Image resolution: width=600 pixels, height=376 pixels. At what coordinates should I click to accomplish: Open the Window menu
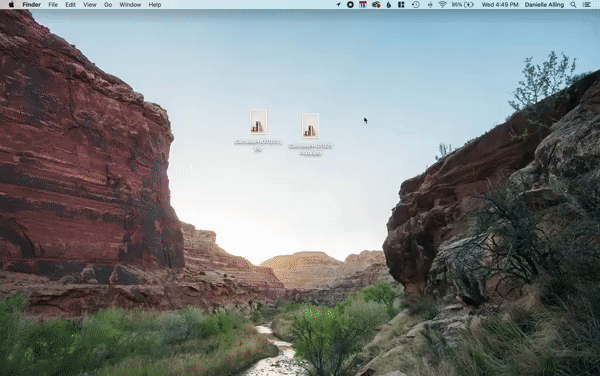click(130, 5)
